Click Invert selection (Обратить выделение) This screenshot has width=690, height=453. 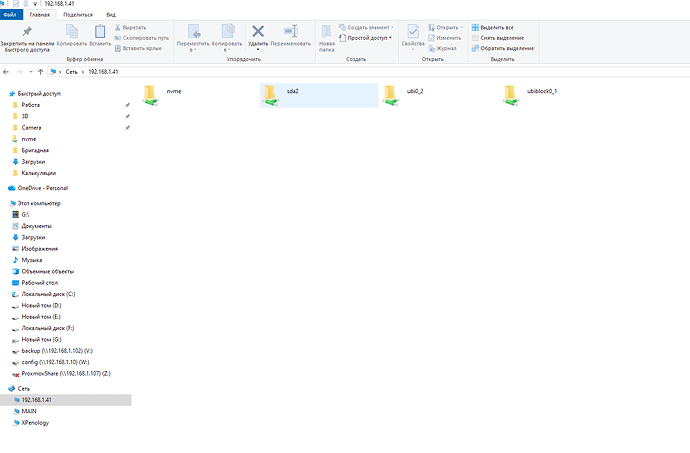(x=503, y=48)
